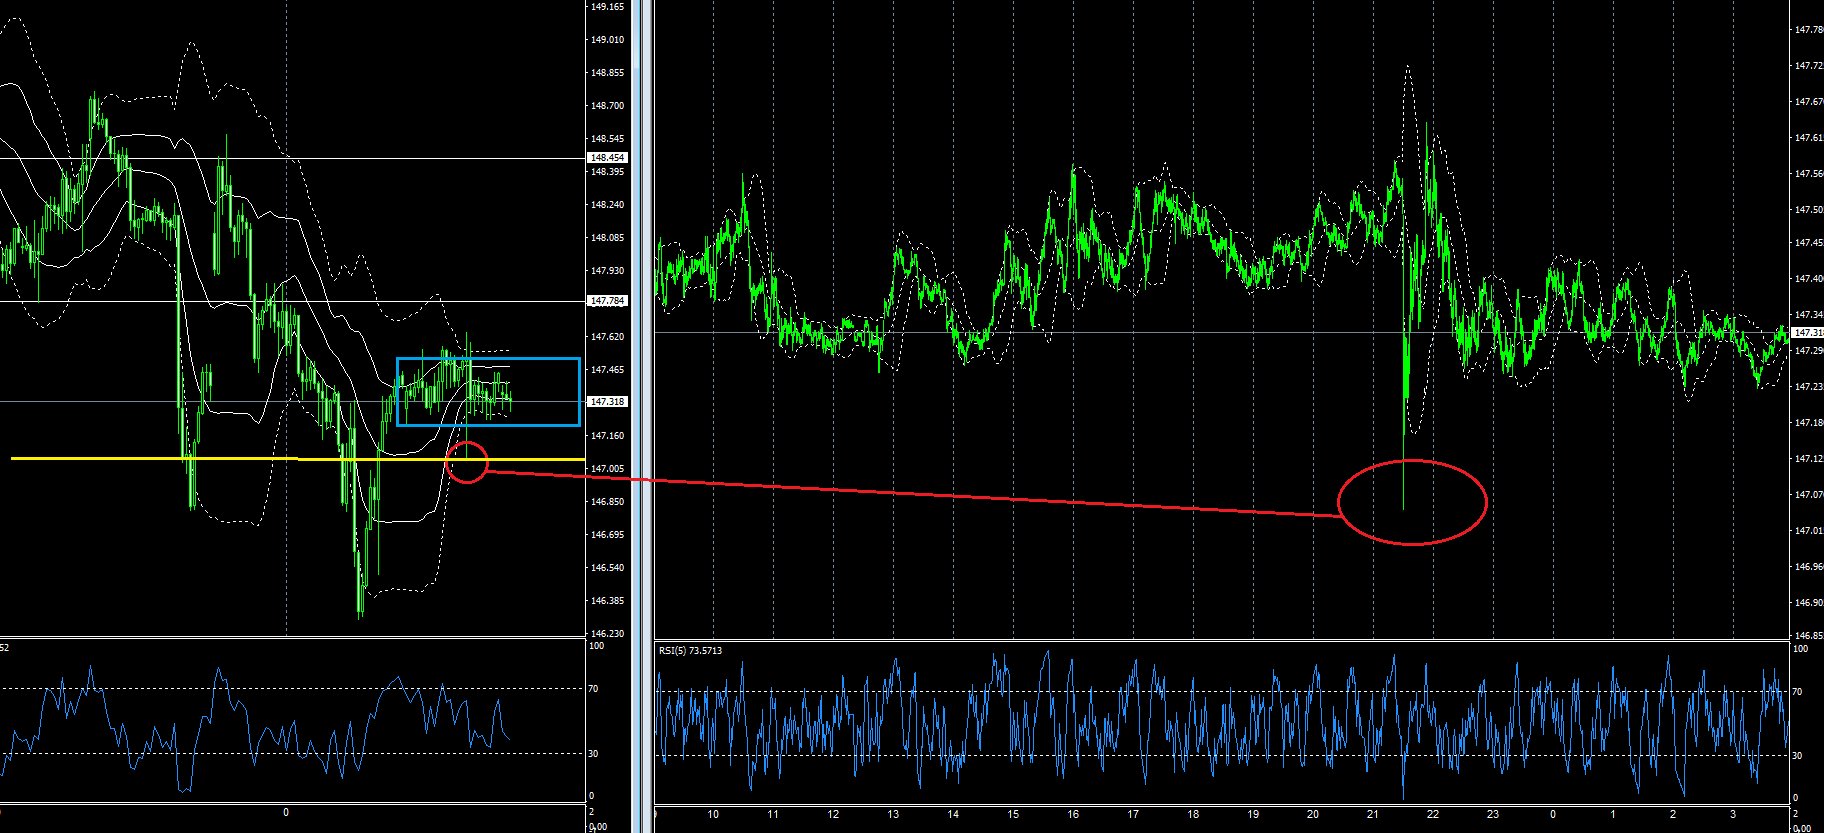Click the 146.385 price scale value
Screen dimensions: 1824x833
pyautogui.click(x=607, y=601)
